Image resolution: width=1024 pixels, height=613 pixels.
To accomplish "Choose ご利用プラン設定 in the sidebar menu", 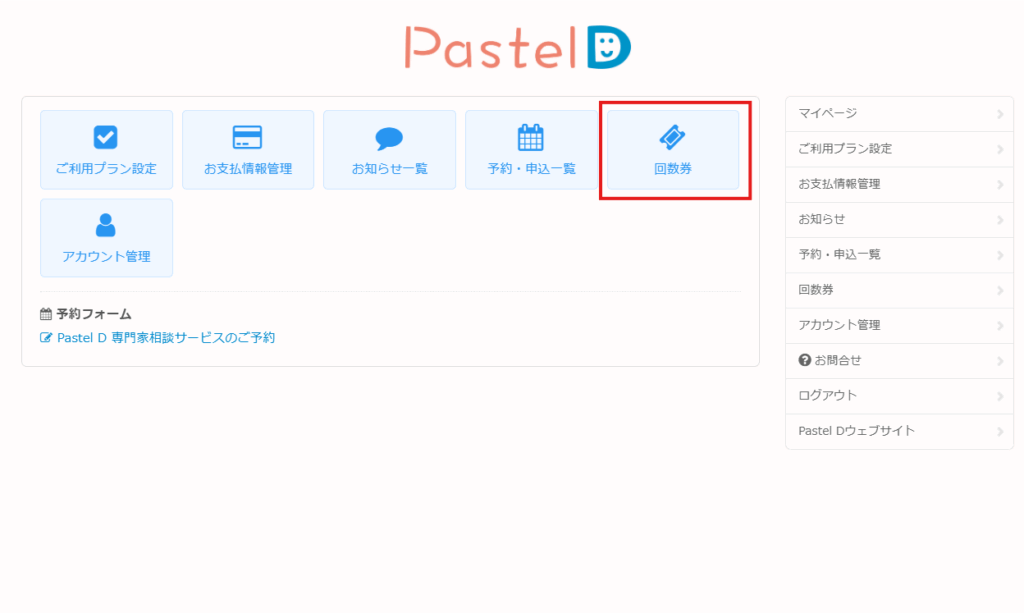I will click(x=845, y=149).
